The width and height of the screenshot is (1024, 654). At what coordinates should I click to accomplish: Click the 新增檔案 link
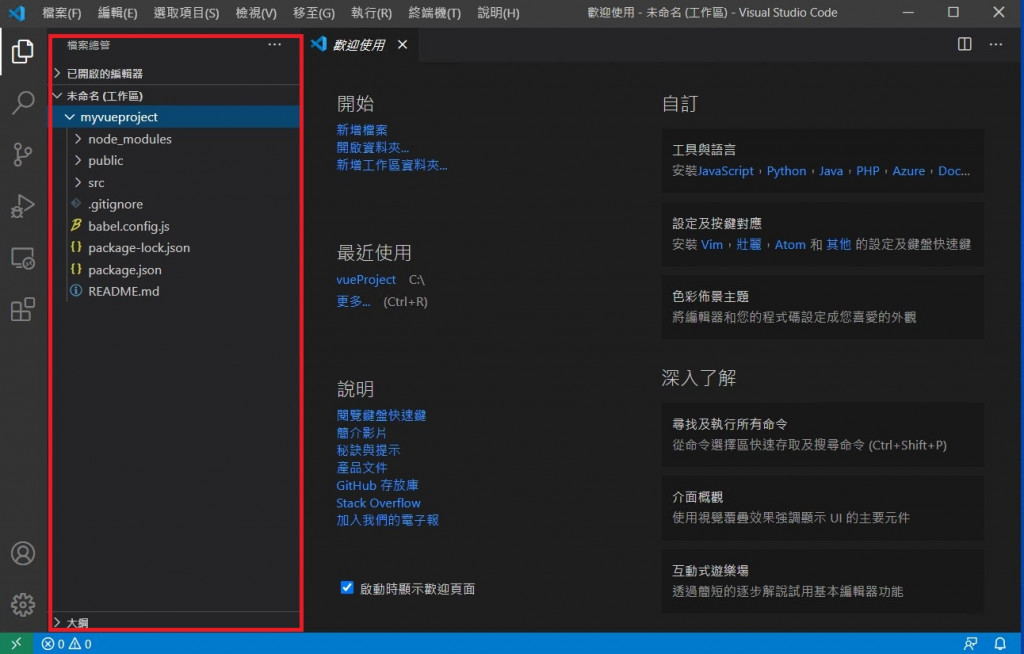[362, 130]
